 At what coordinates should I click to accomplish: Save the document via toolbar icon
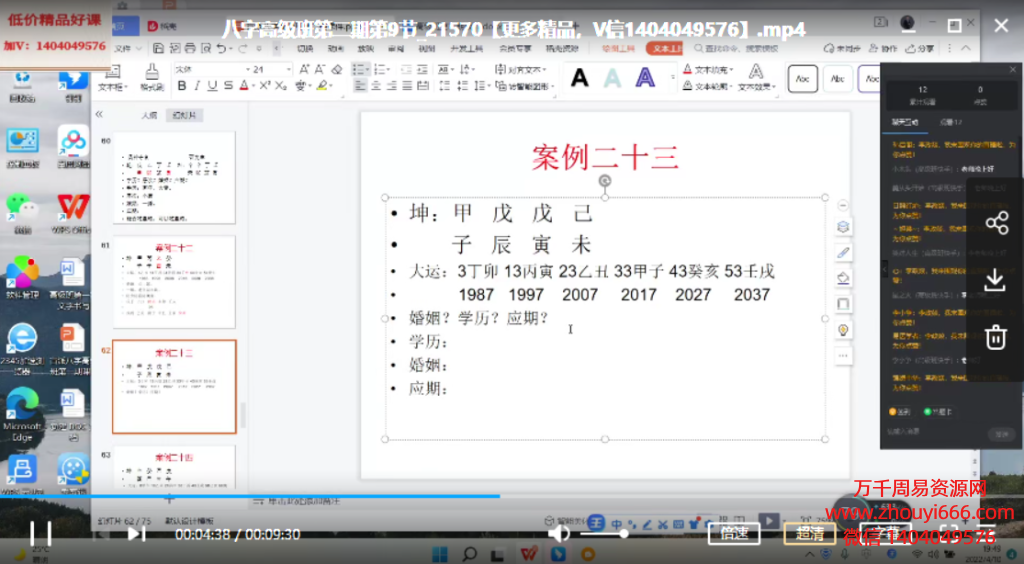[158, 48]
